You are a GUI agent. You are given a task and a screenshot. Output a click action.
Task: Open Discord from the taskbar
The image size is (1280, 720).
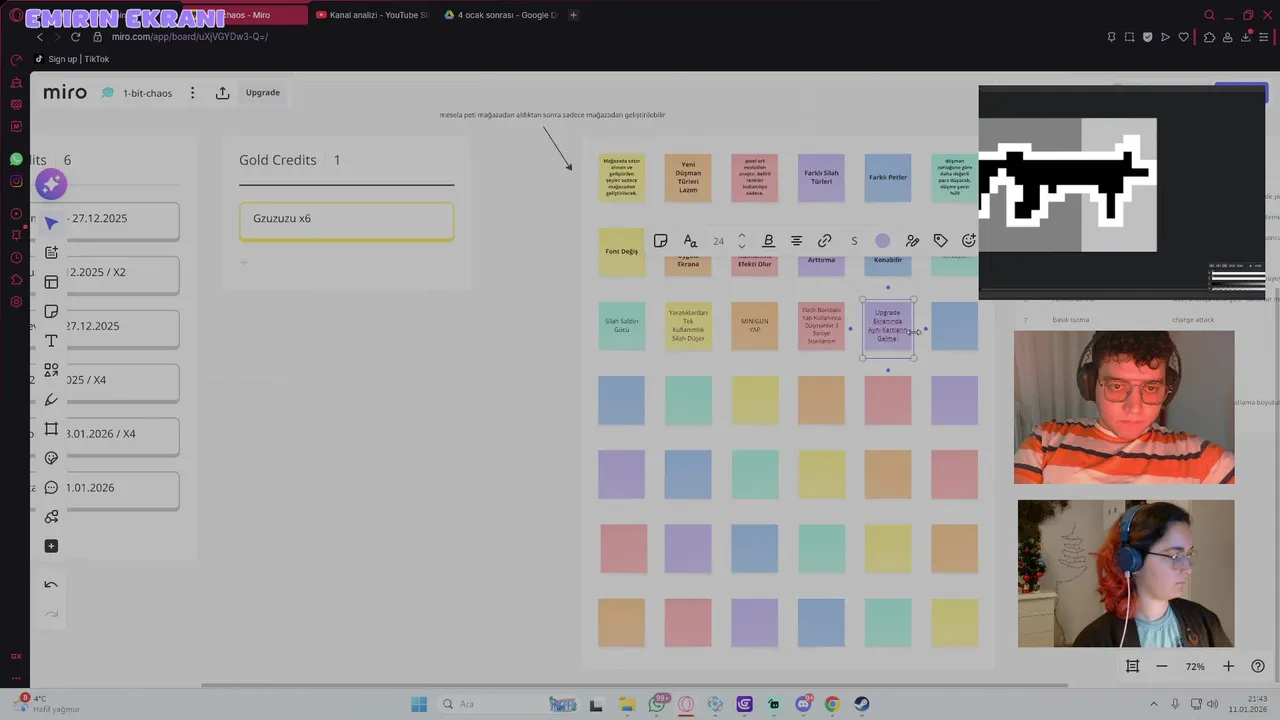tap(803, 704)
